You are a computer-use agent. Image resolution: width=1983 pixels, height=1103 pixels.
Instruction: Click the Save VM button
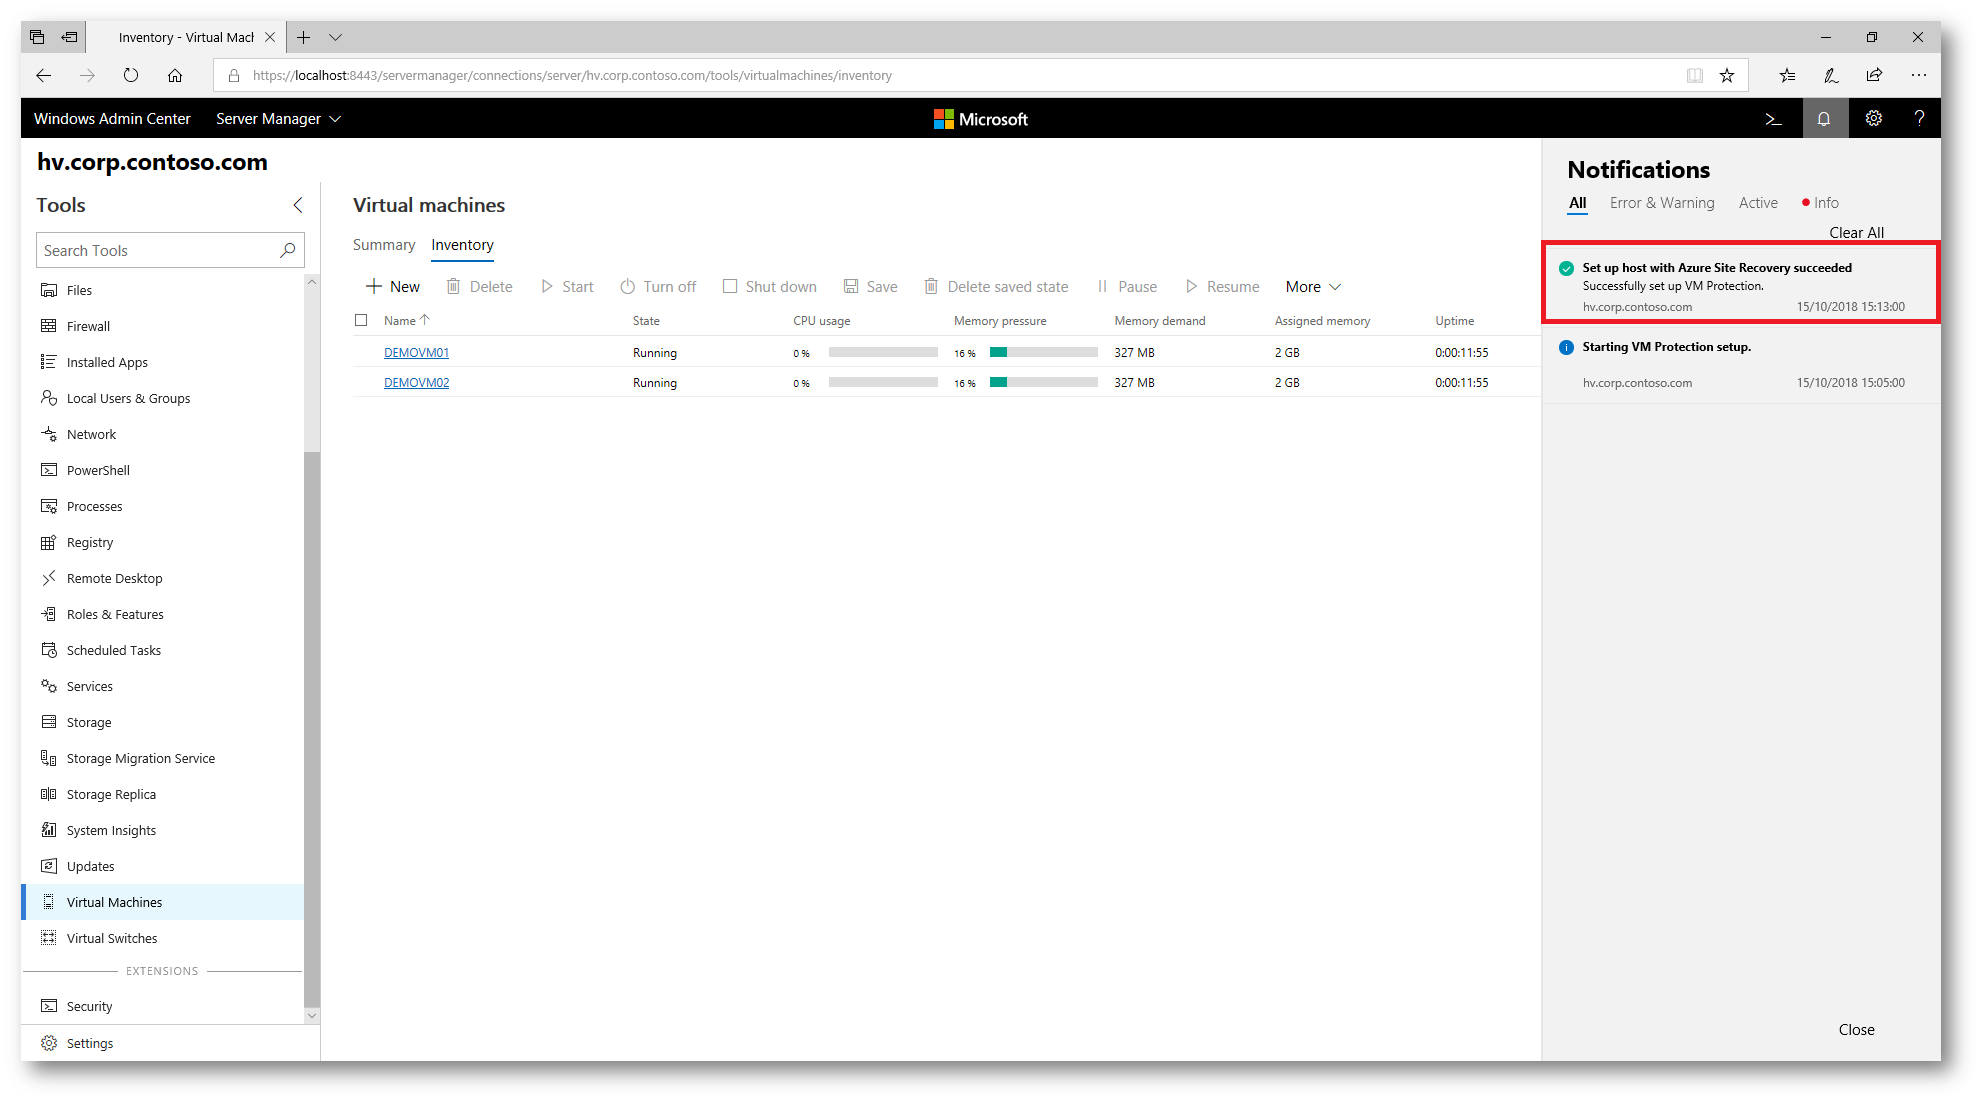[870, 287]
